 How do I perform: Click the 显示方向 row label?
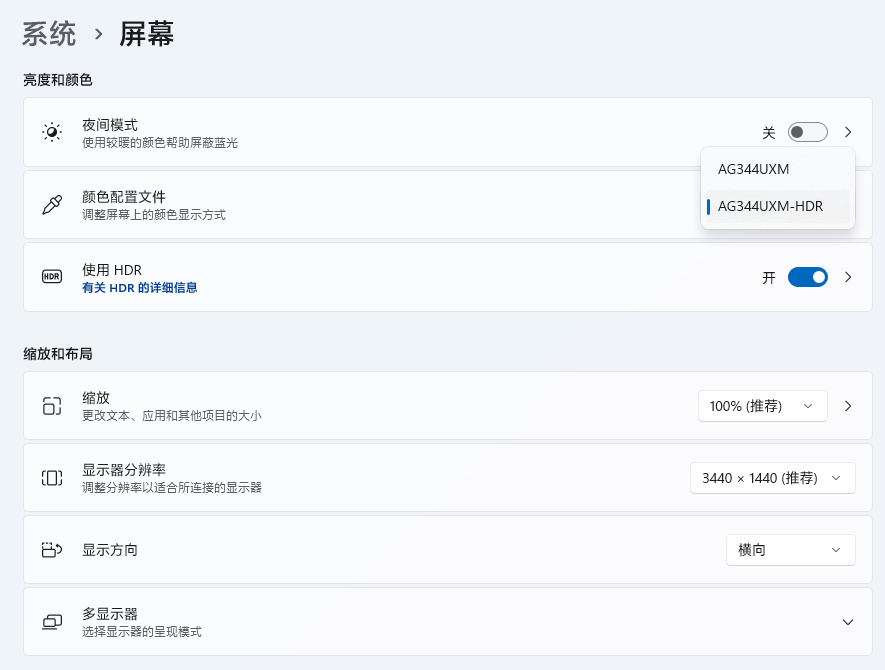click(110, 550)
